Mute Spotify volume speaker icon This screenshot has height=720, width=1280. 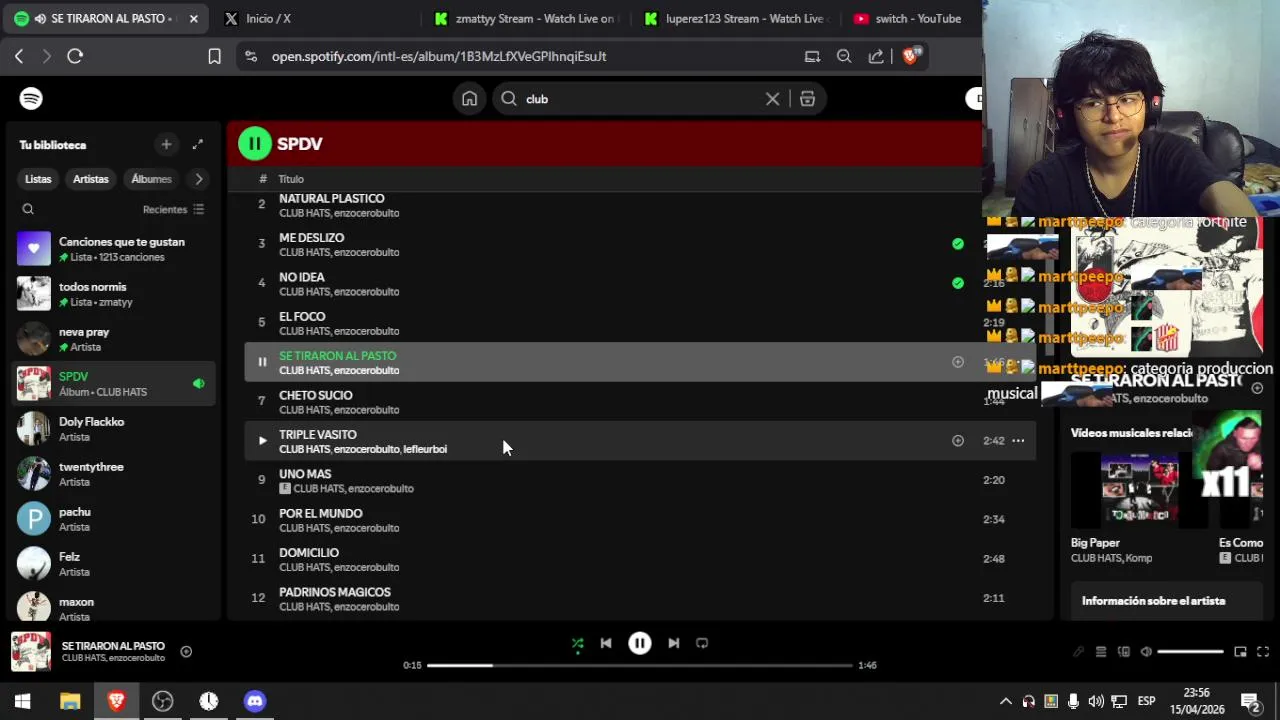tap(1146, 652)
